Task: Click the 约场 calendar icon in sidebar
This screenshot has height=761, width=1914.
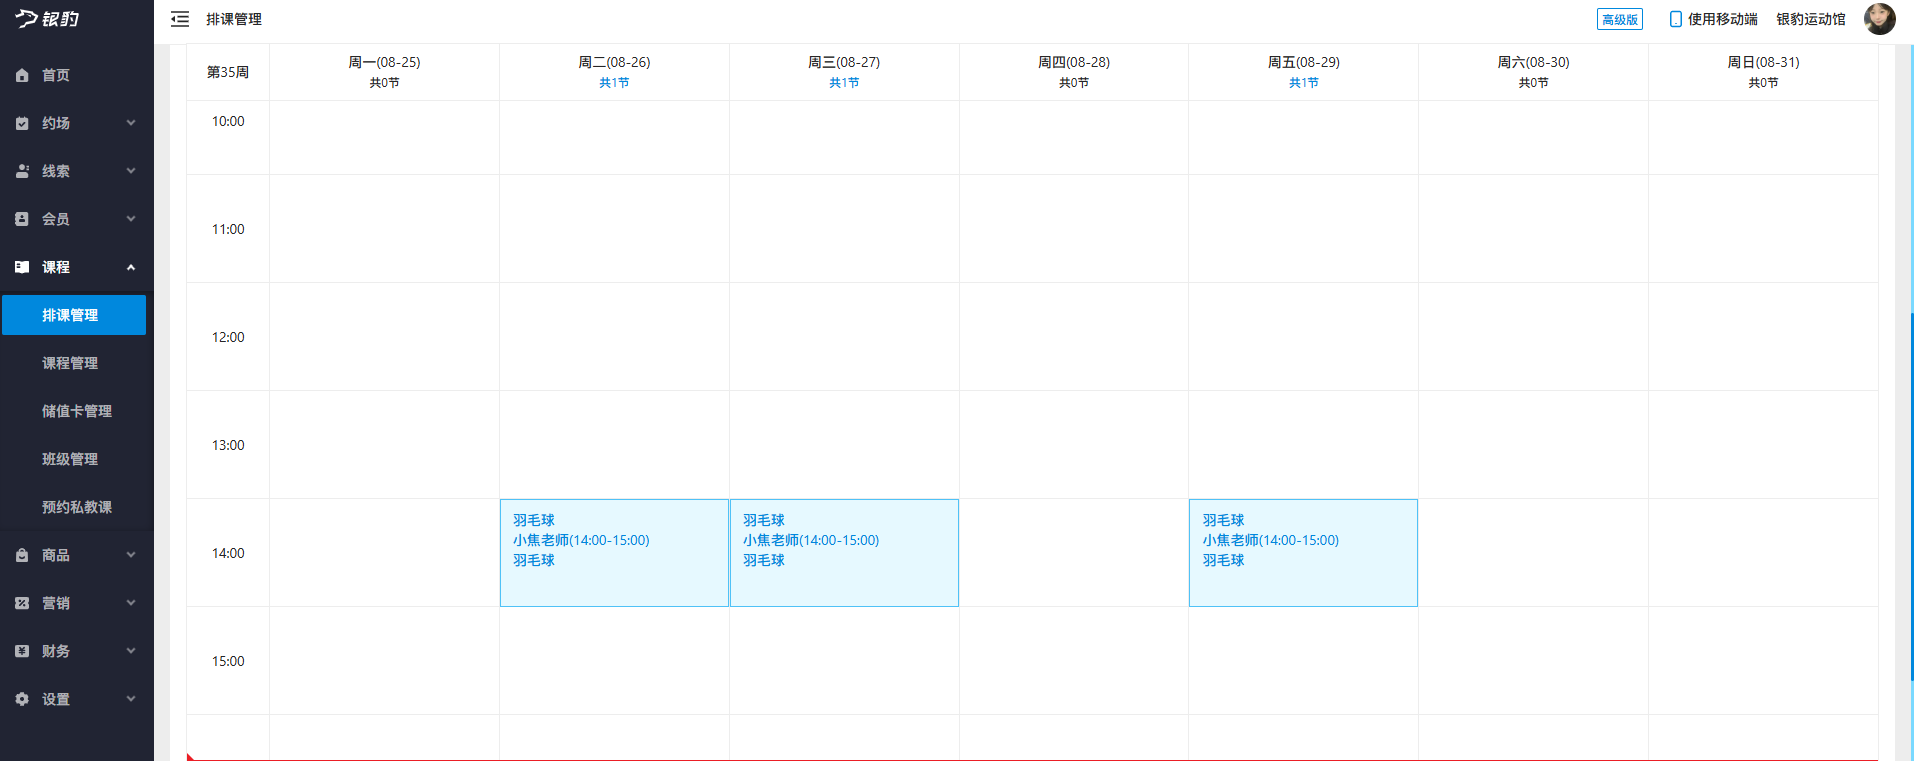Action: click(22, 123)
